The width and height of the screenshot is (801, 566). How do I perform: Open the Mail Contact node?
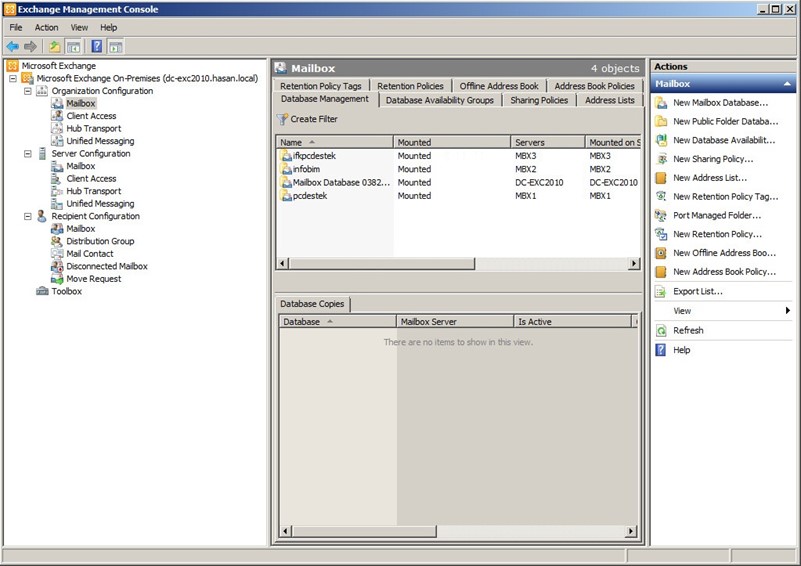(x=90, y=254)
